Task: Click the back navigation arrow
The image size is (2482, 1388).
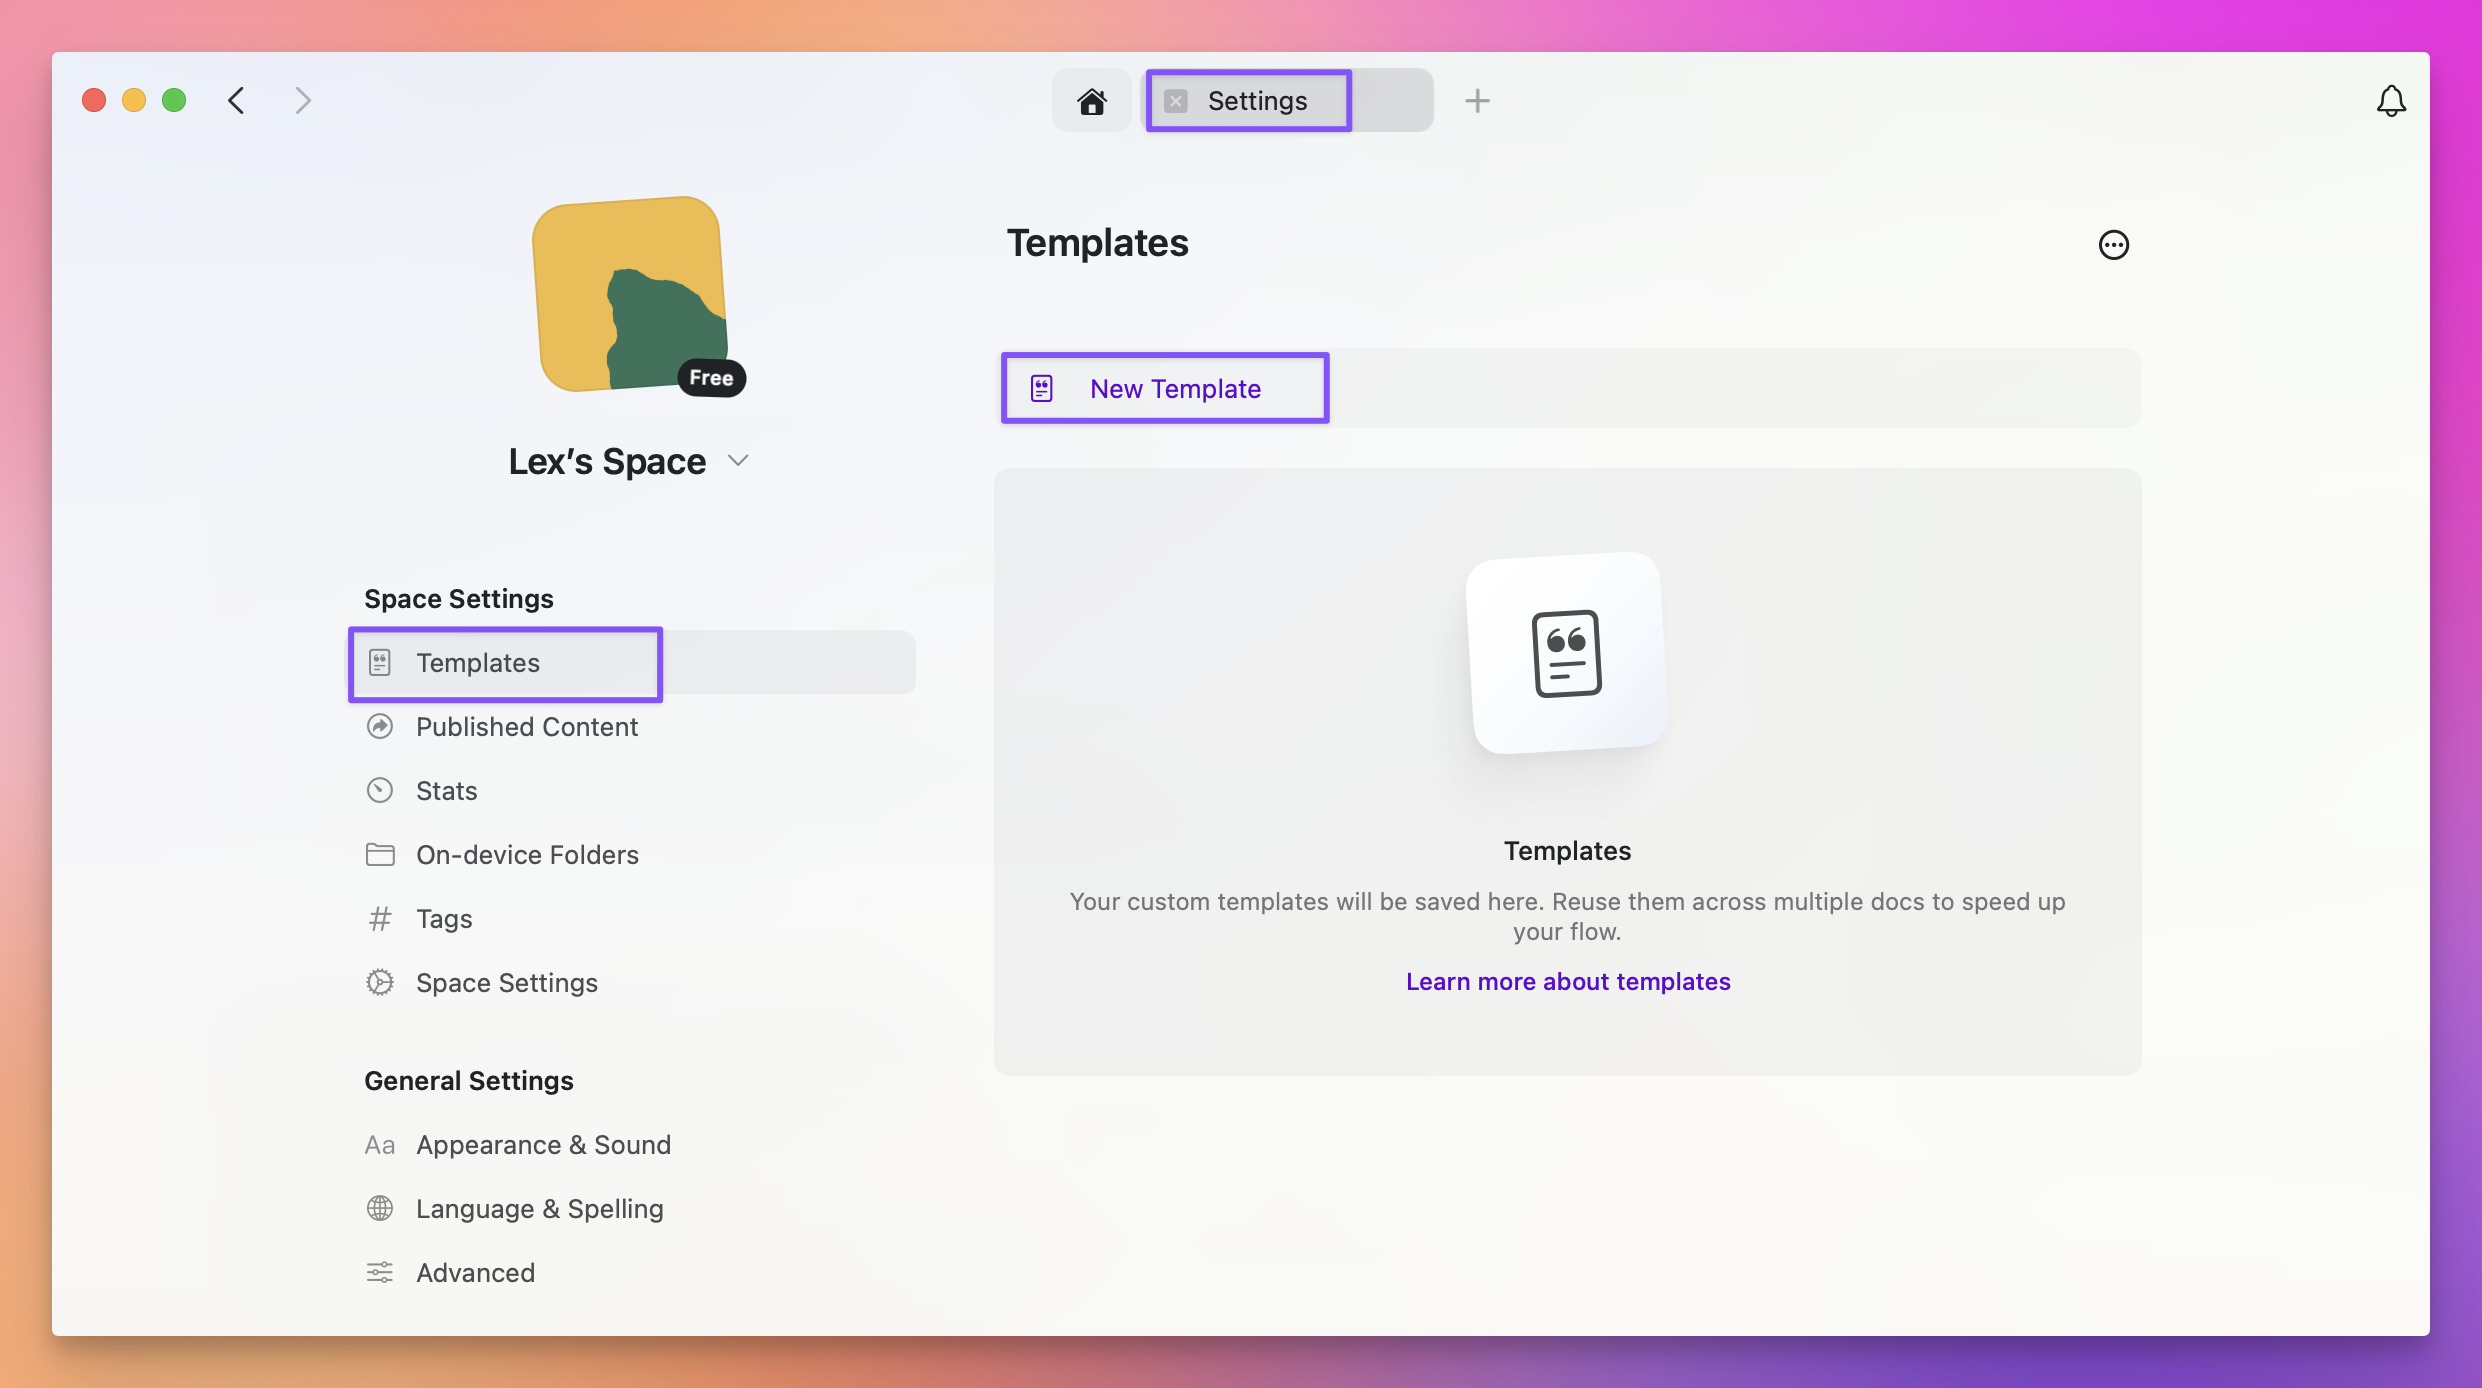Action: pyautogui.click(x=236, y=100)
